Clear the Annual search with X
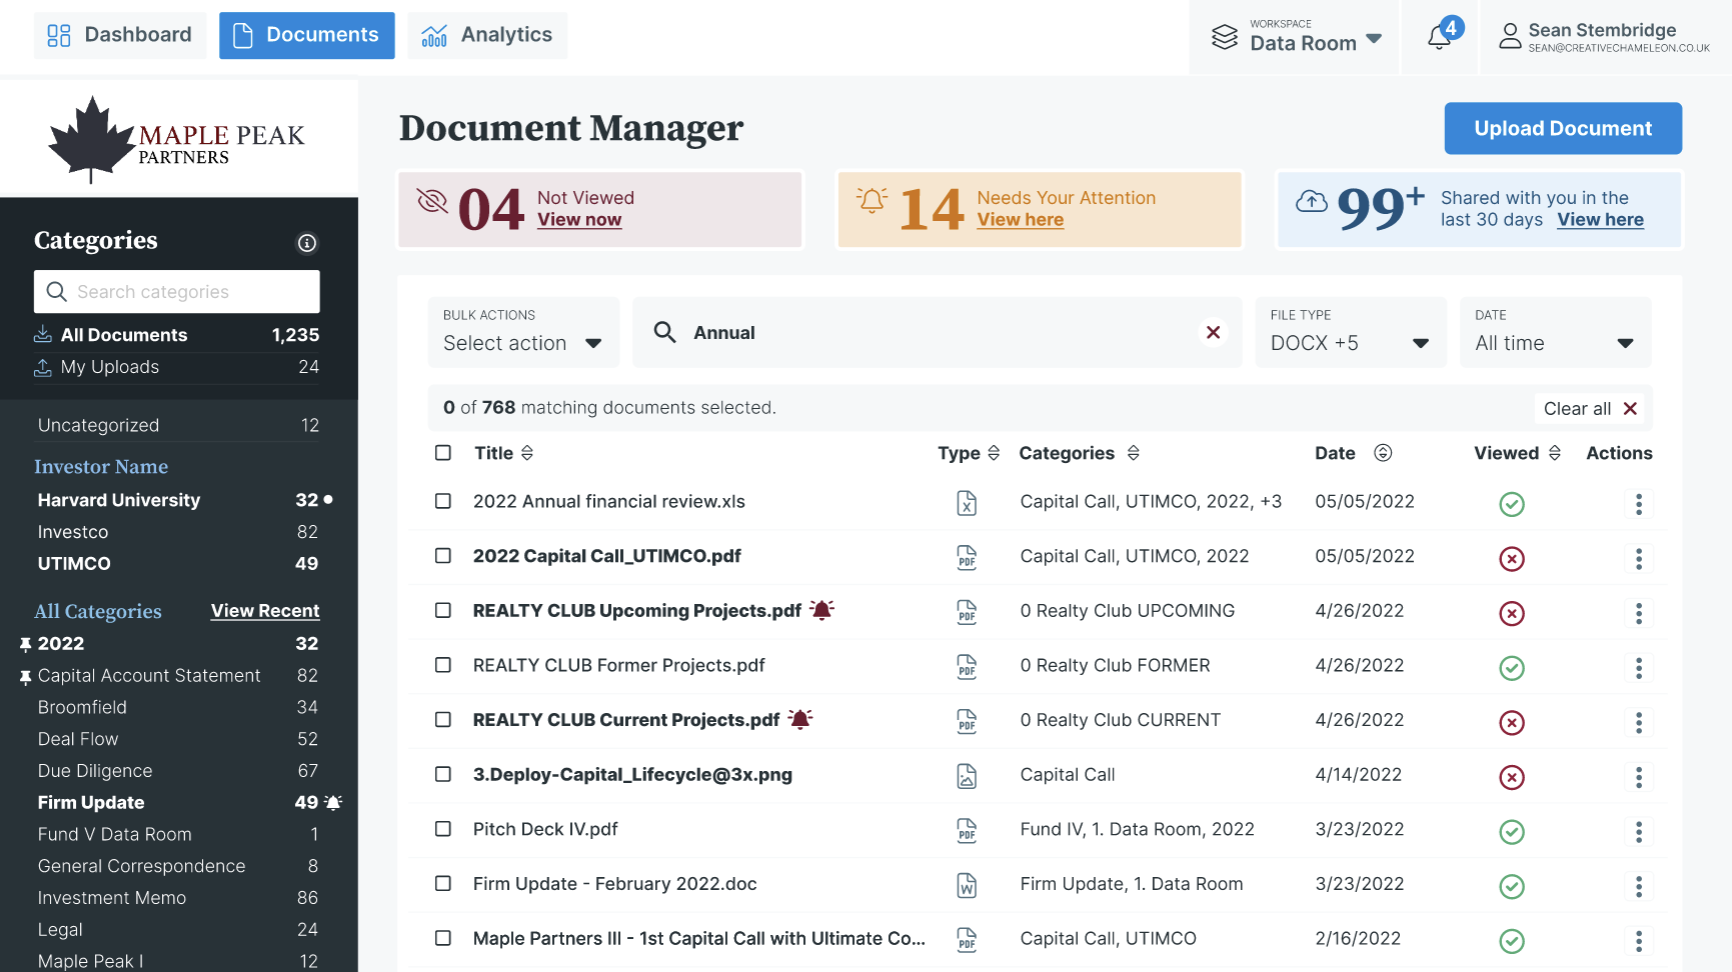 (1213, 332)
